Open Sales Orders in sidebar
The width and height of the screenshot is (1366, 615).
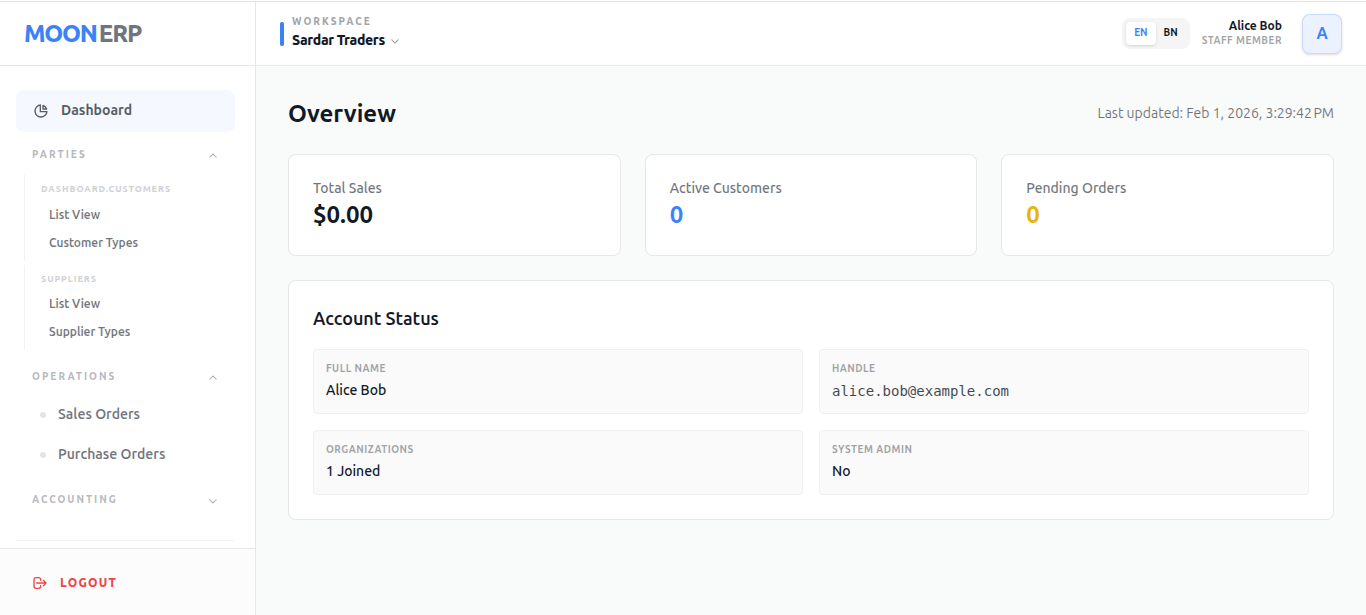pyautogui.click(x=98, y=414)
